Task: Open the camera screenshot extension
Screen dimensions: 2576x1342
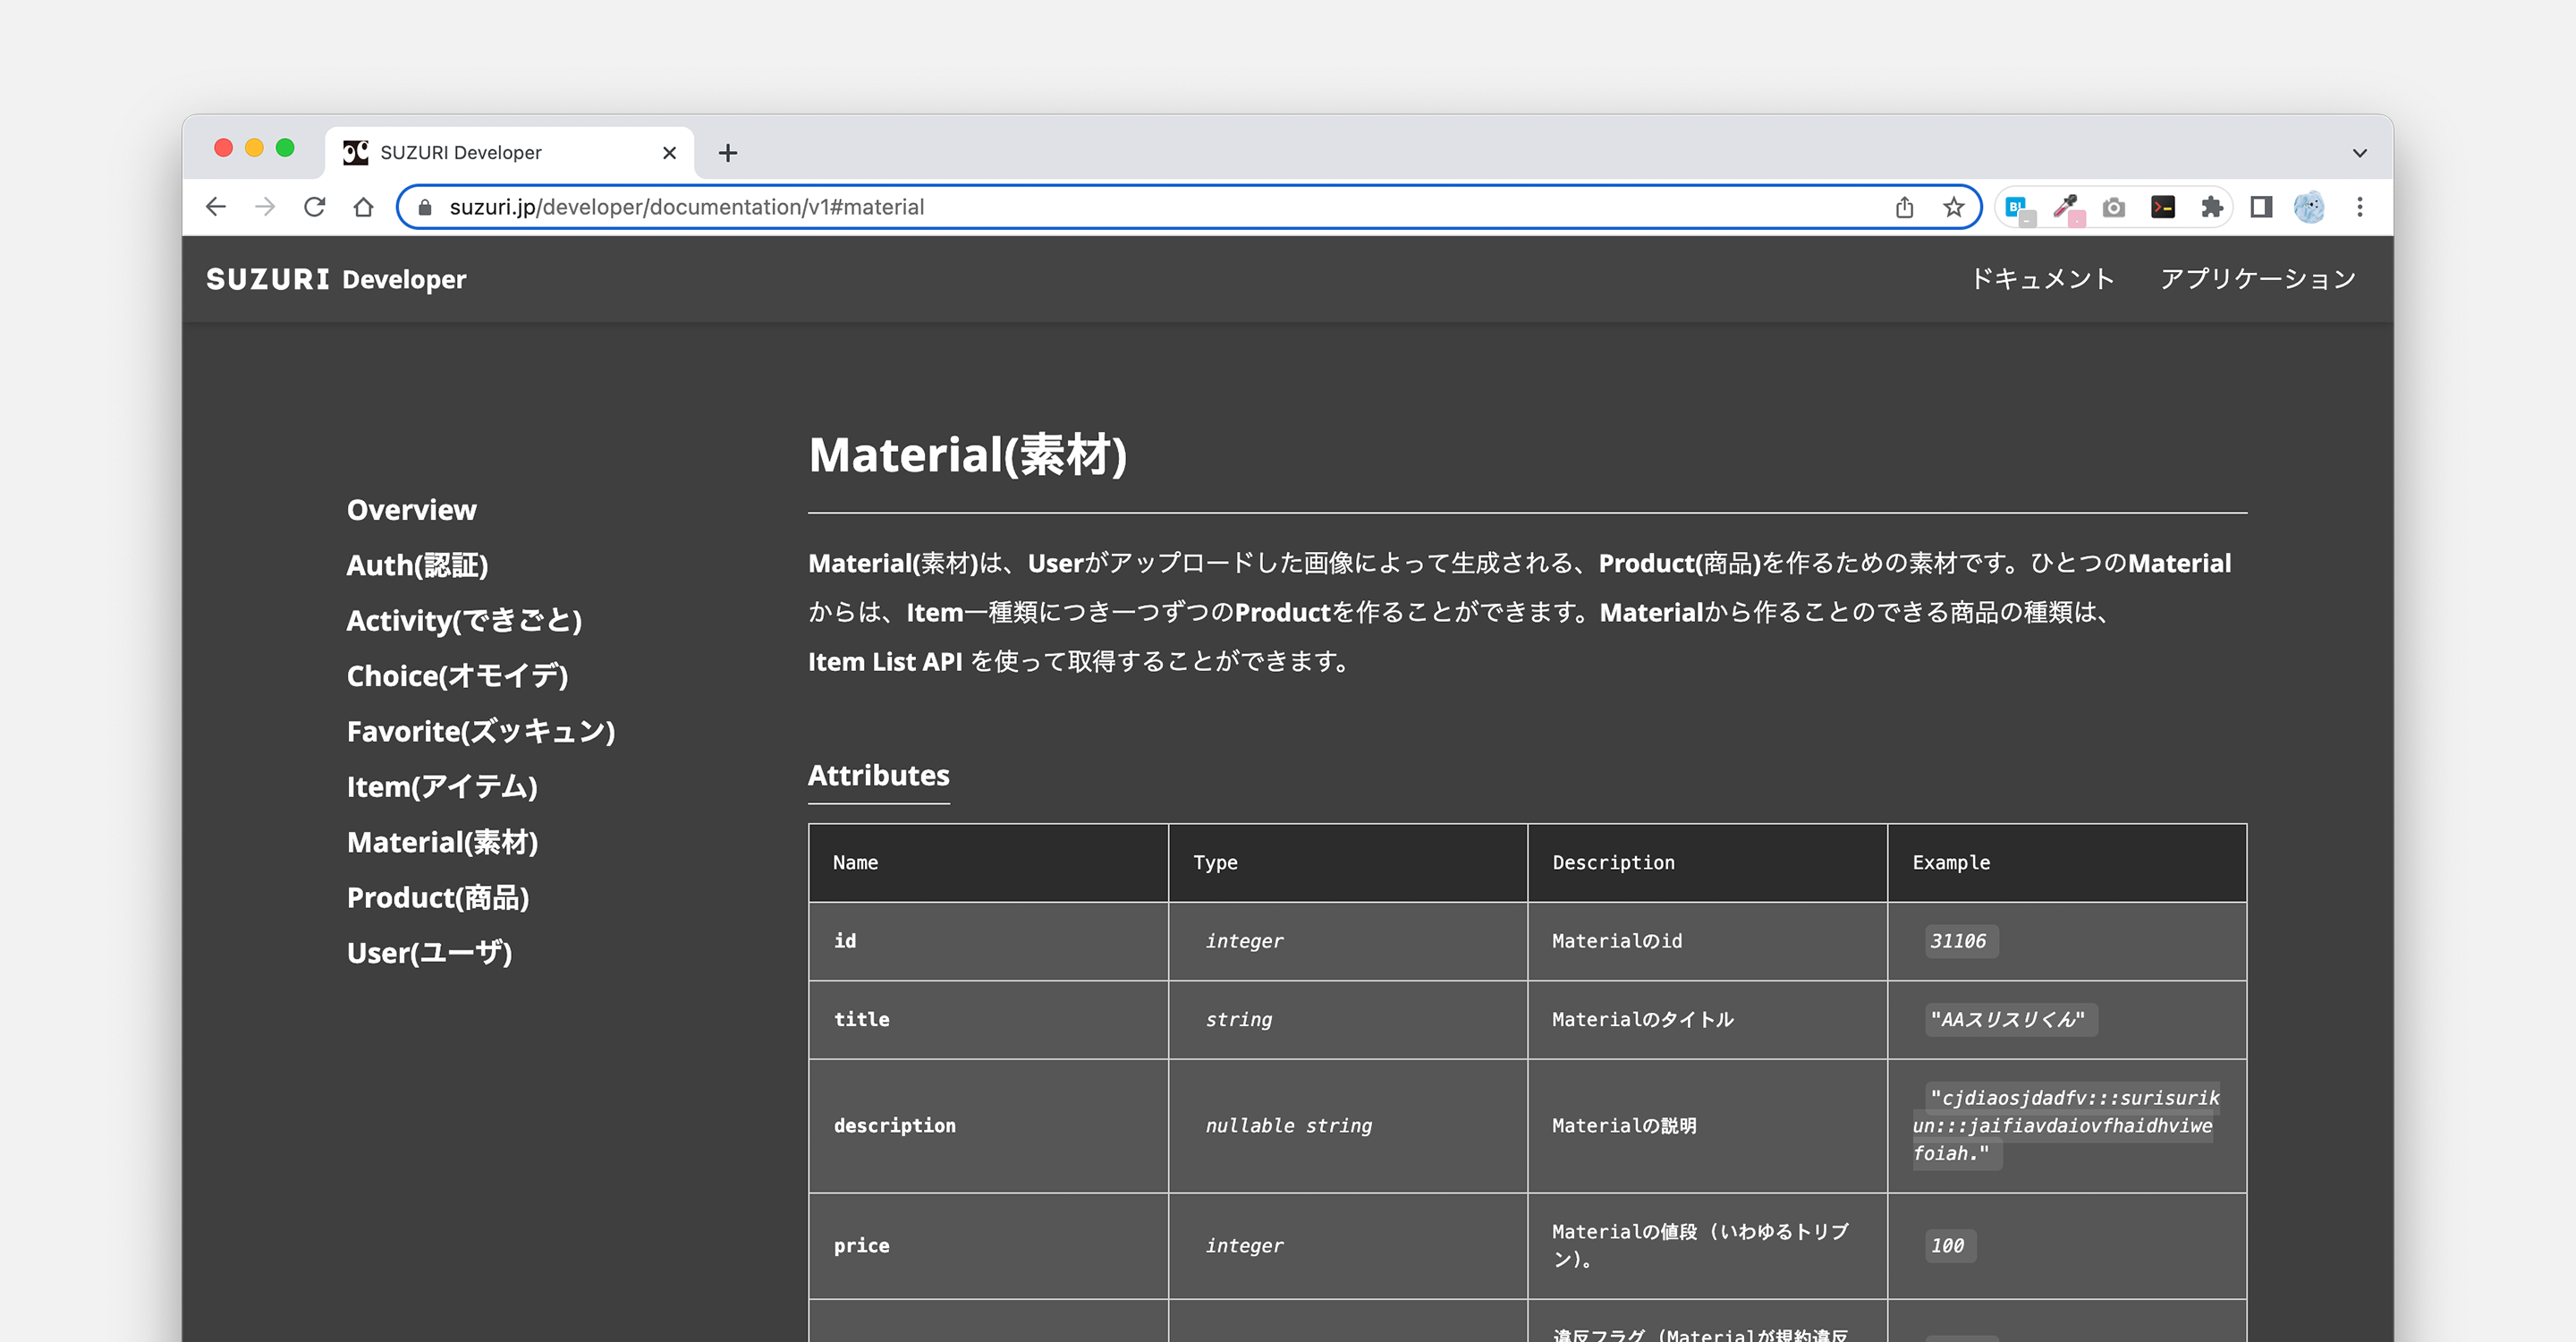Action: click(2114, 207)
